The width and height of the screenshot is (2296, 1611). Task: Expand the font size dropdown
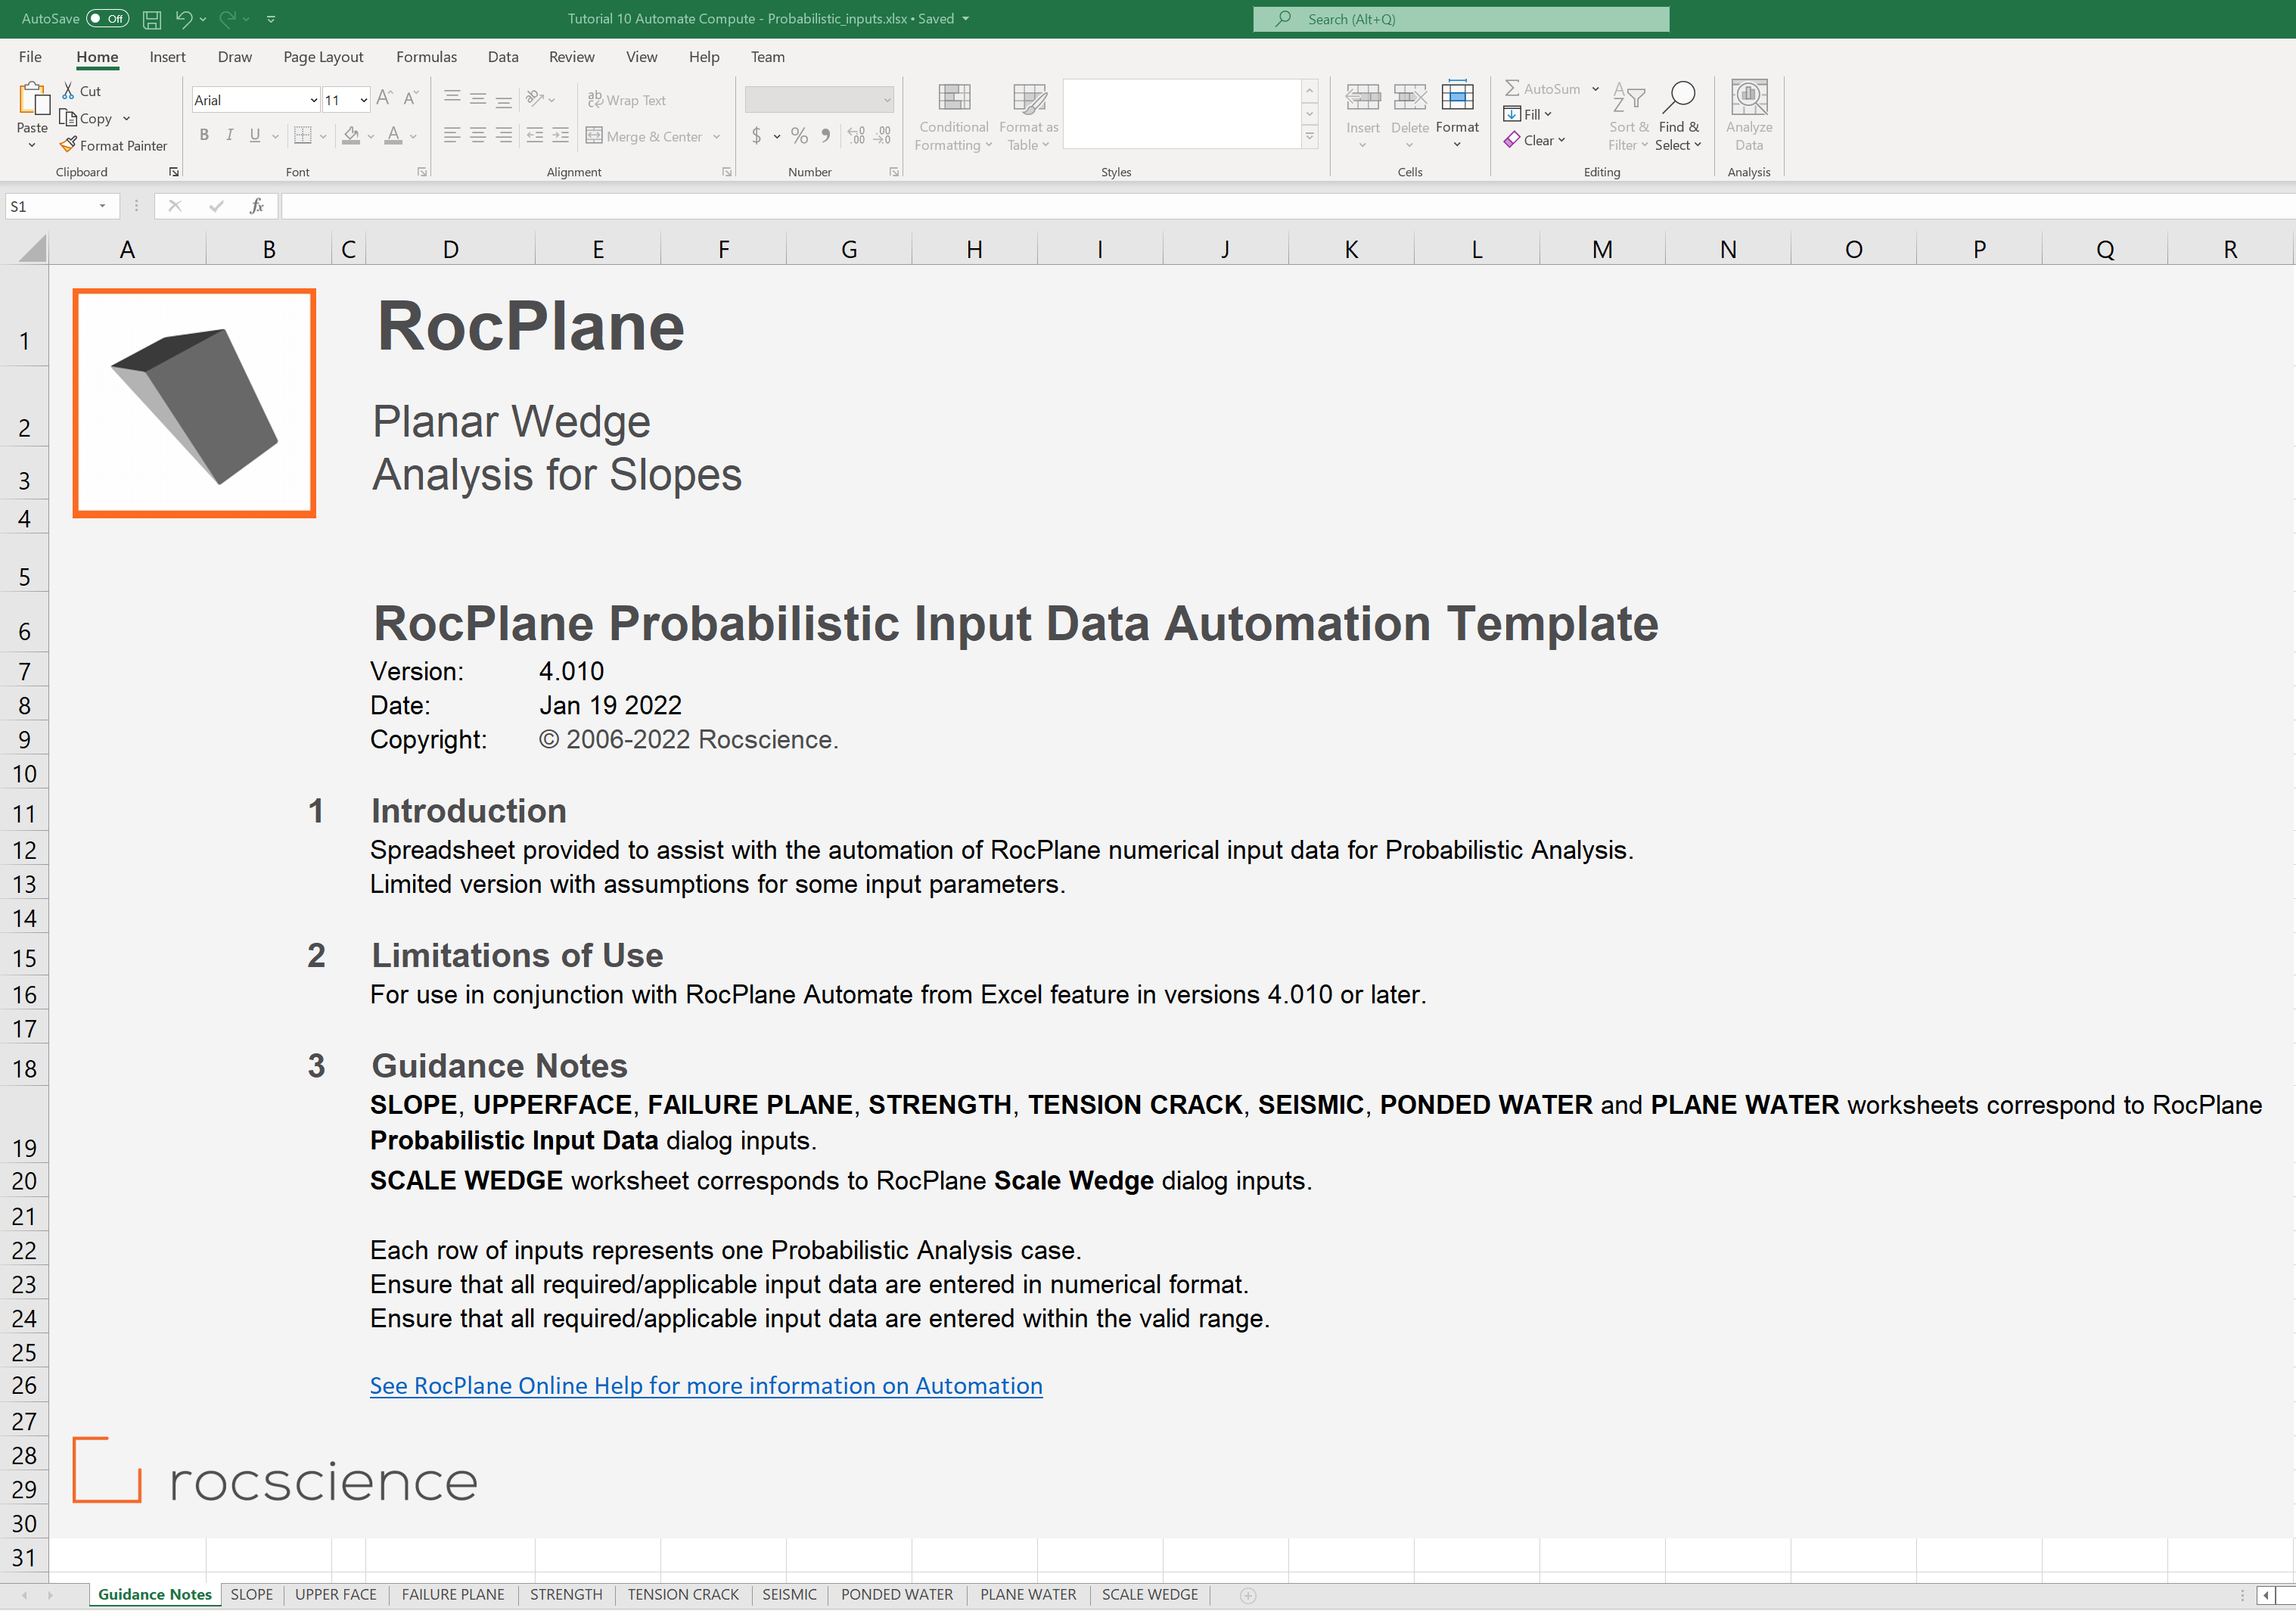coord(363,100)
